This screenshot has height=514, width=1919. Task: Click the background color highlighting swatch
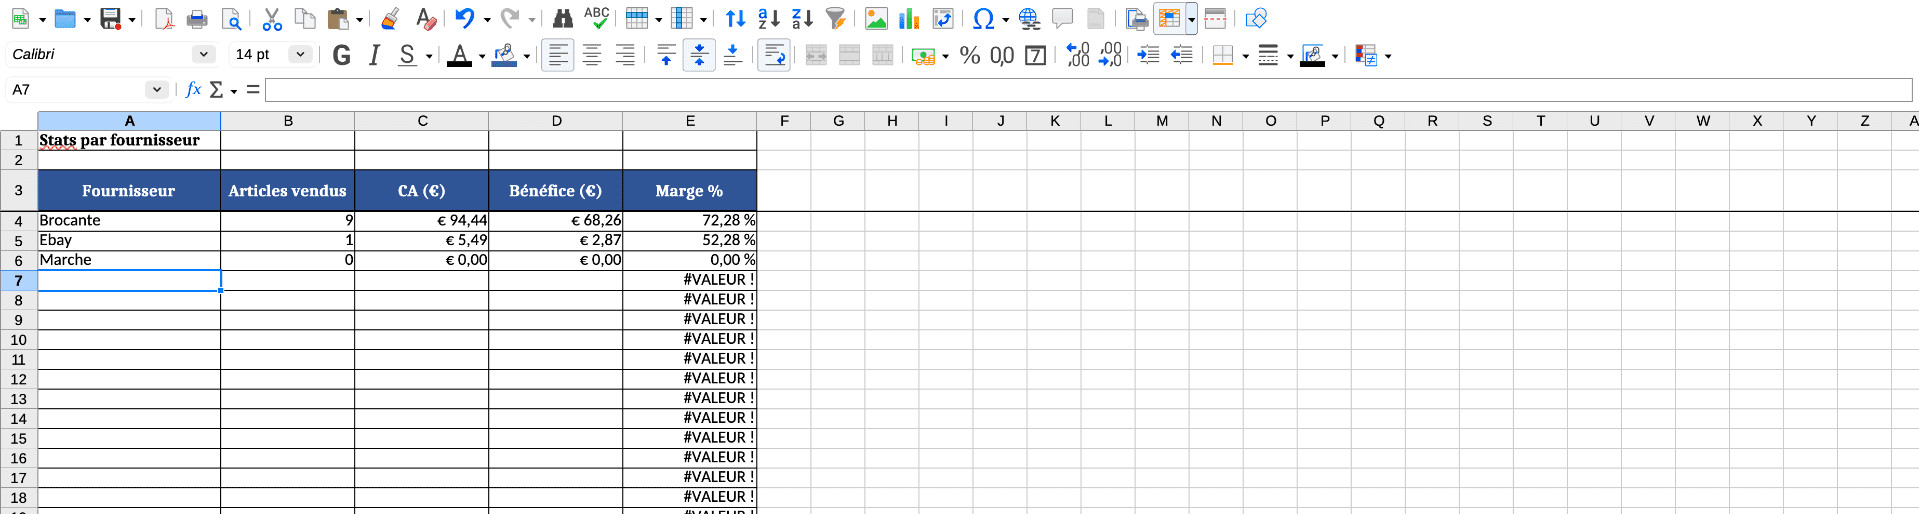click(x=505, y=55)
